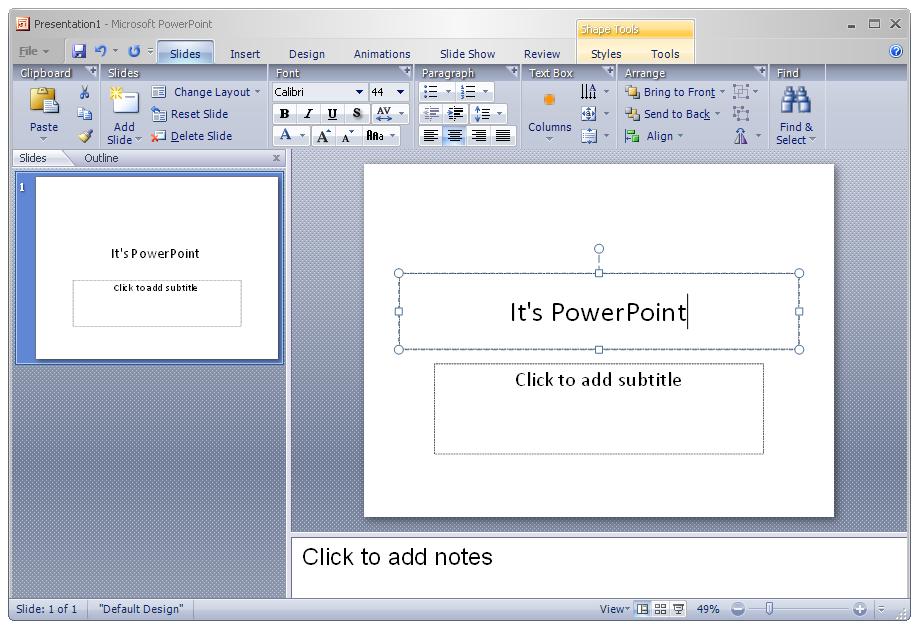919x628 pixels.
Task: Click the 'Click to add subtitle' placeholder
Action: tap(598, 408)
